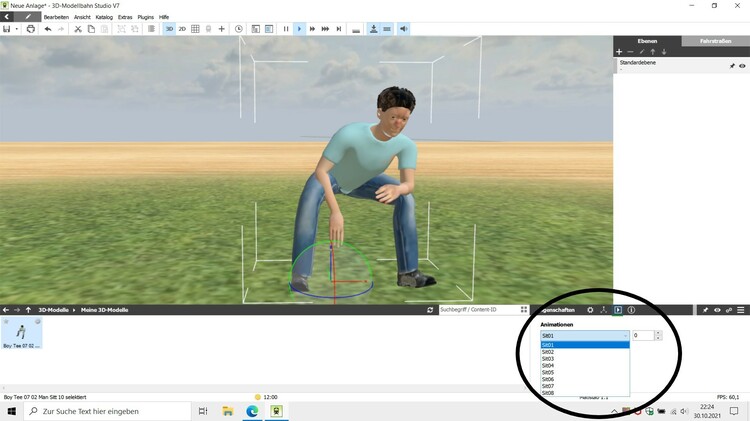This screenshot has width=750, height=421.
Task: Select Sit07 in the animation list
Action: (585, 386)
